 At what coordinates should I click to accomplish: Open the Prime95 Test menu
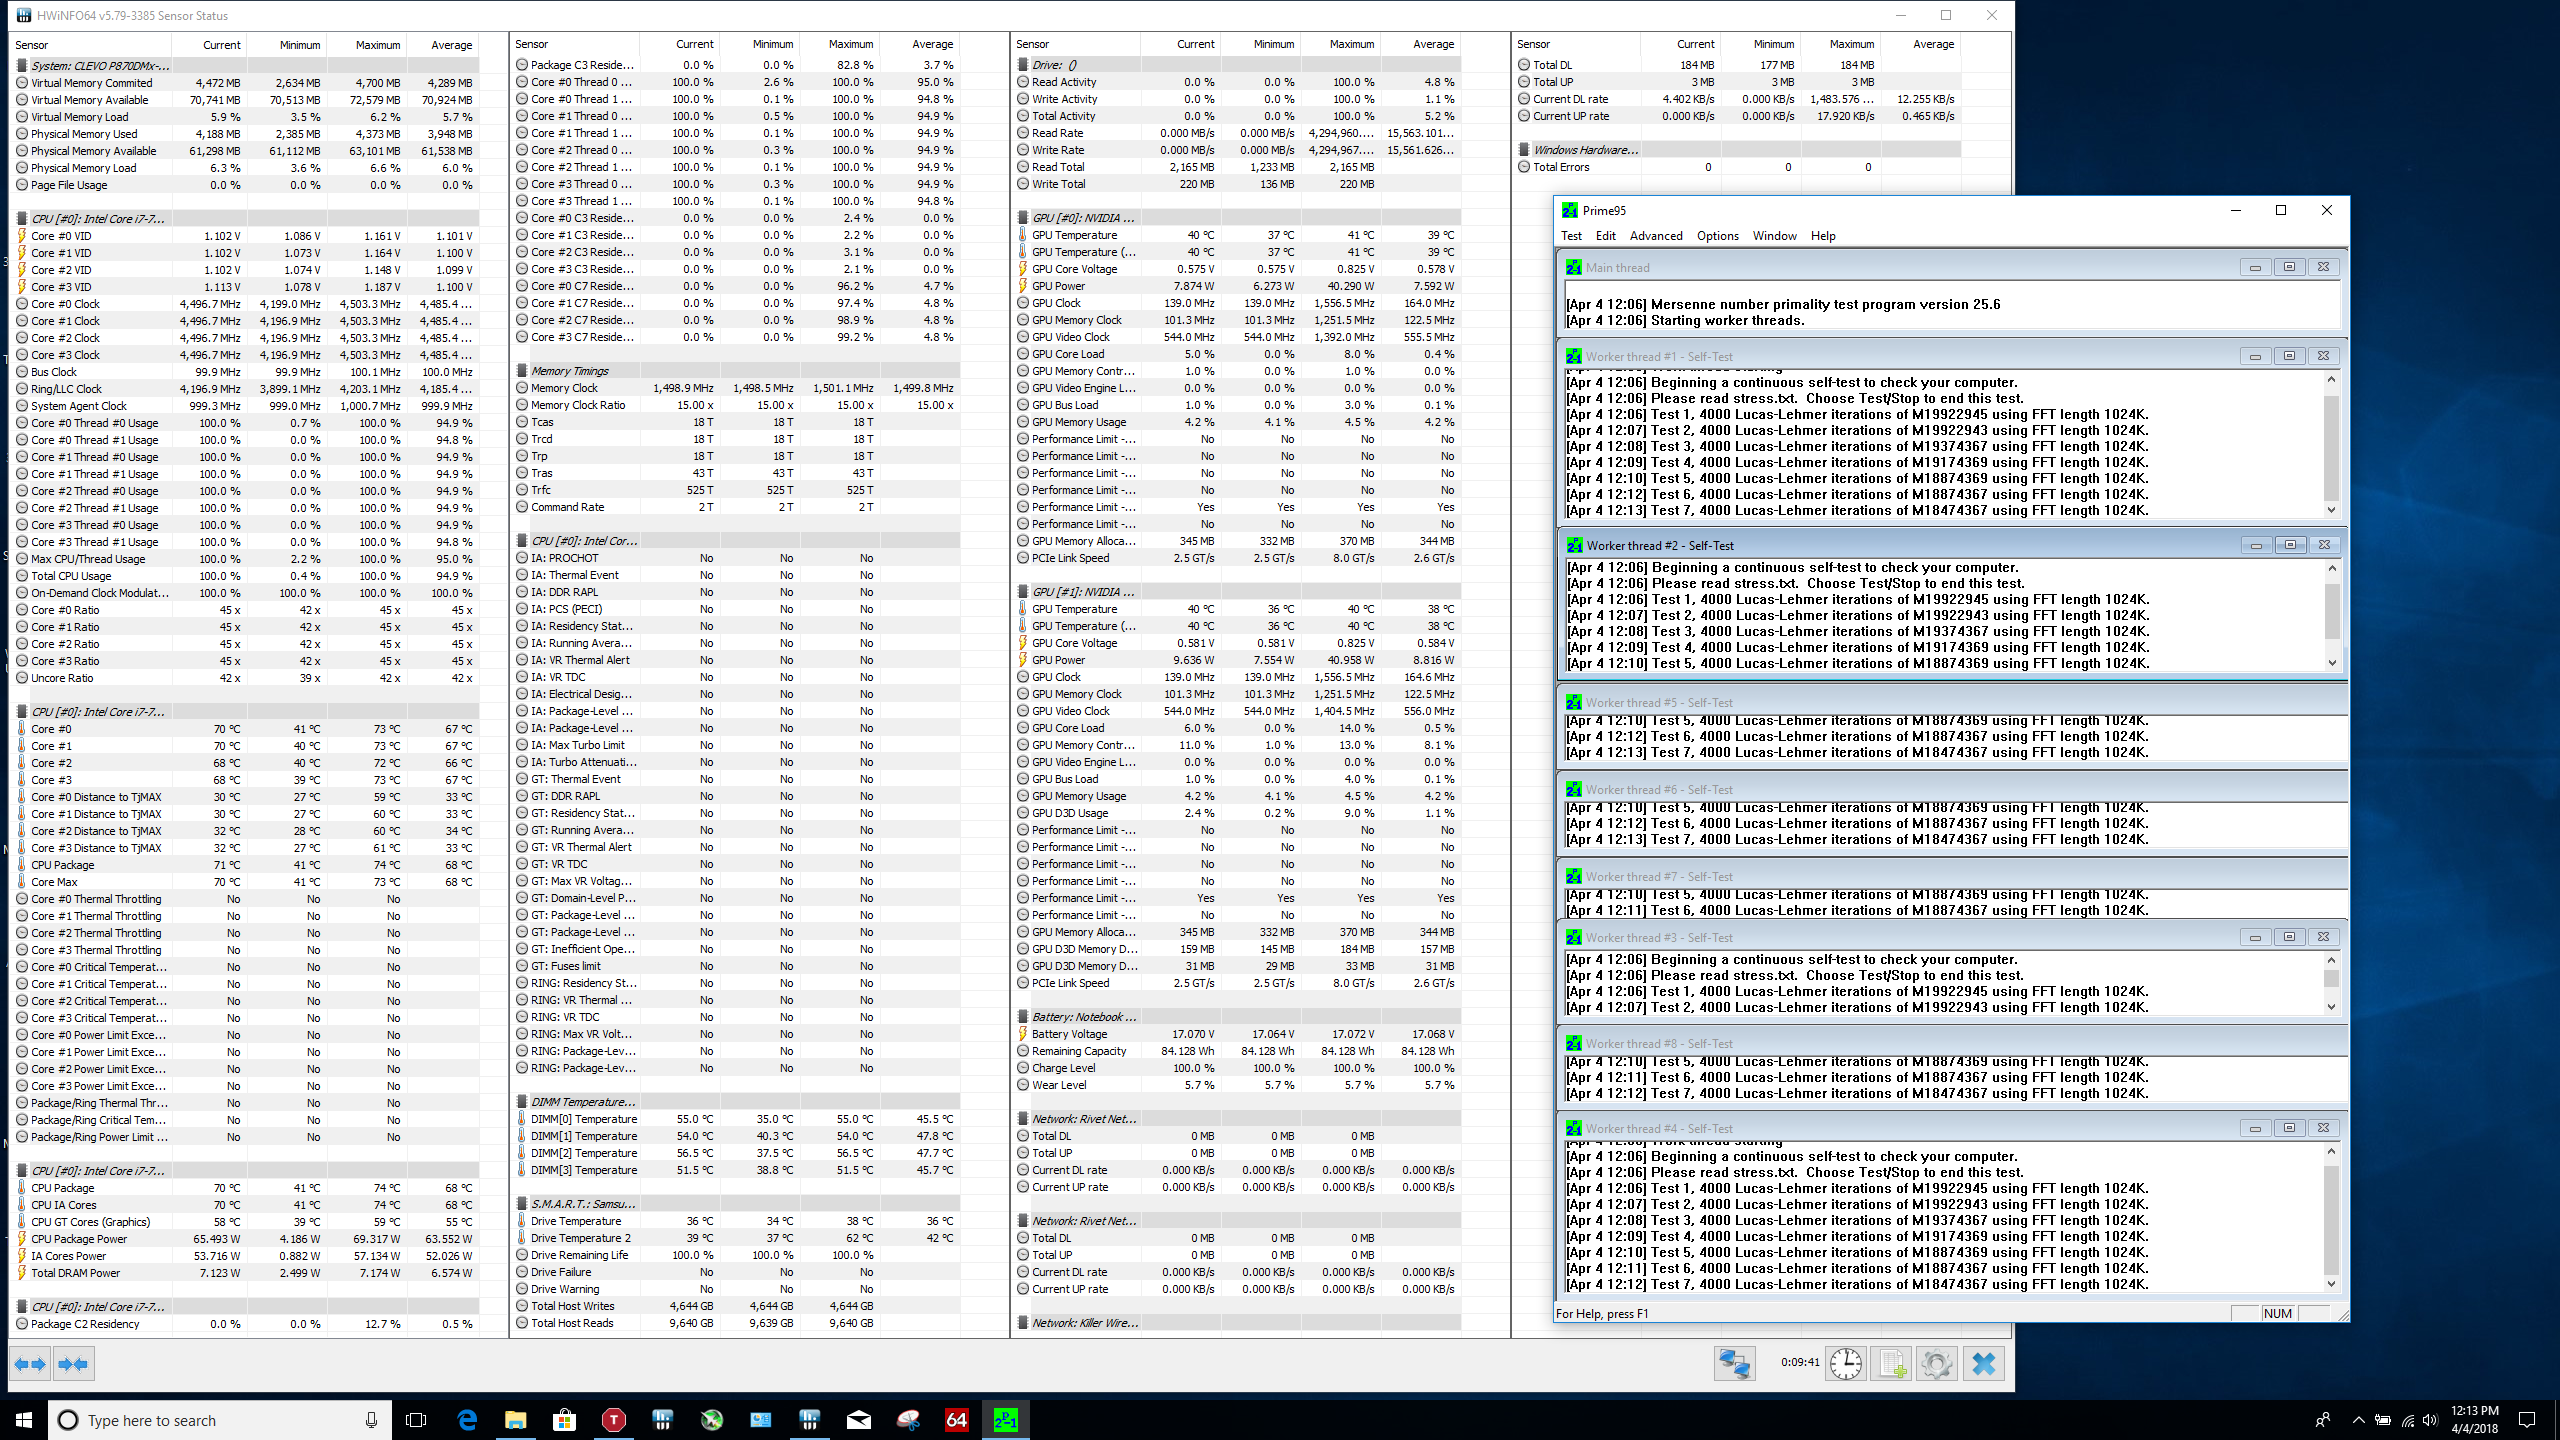tap(1571, 236)
